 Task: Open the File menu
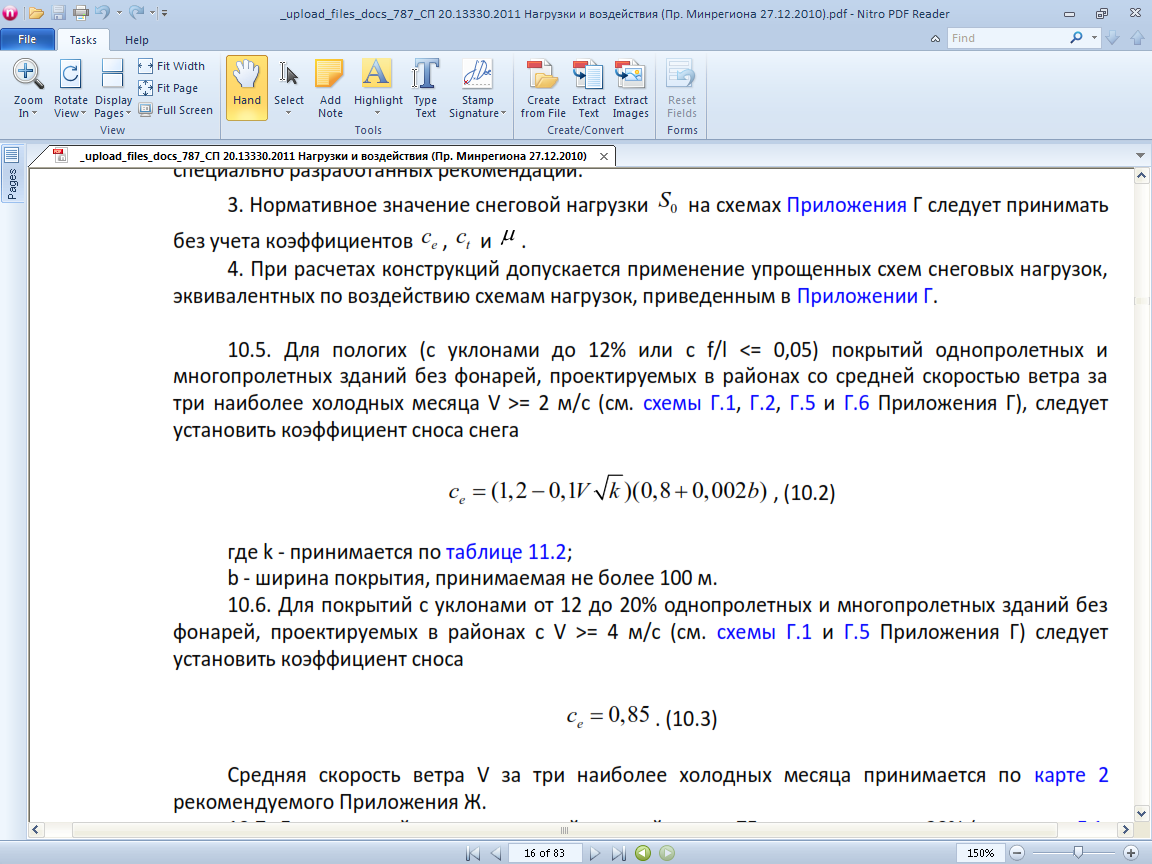click(27, 39)
